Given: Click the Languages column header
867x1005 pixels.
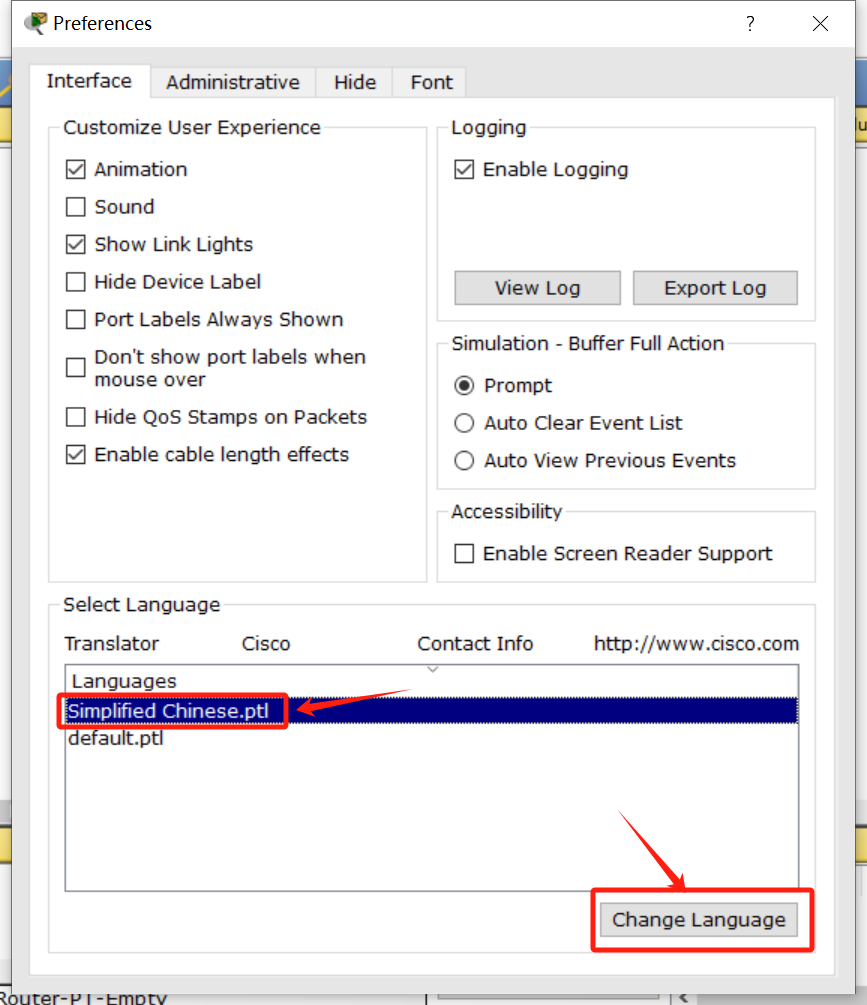Looking at the screenshot, I should (431, 681).
